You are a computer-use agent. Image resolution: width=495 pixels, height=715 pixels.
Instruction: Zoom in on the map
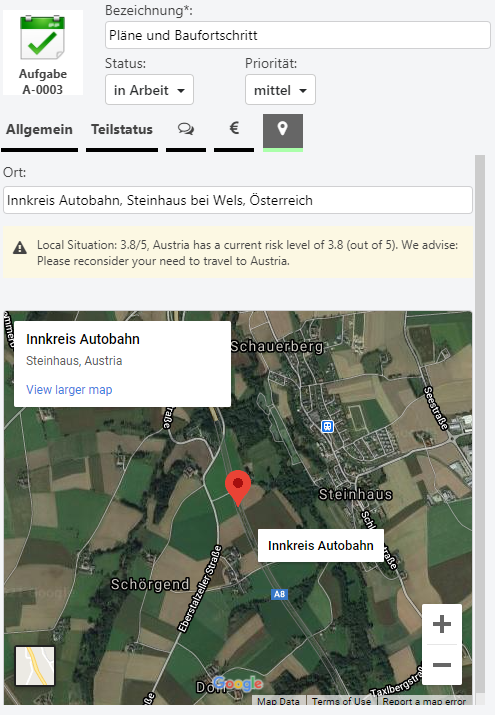(442, 624)
